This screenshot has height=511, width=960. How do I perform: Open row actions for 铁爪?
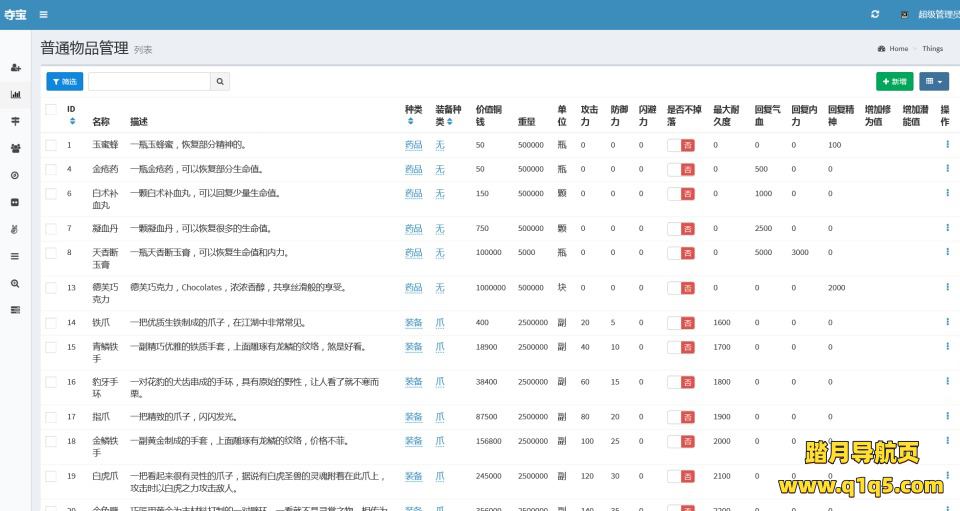point(946,322)
